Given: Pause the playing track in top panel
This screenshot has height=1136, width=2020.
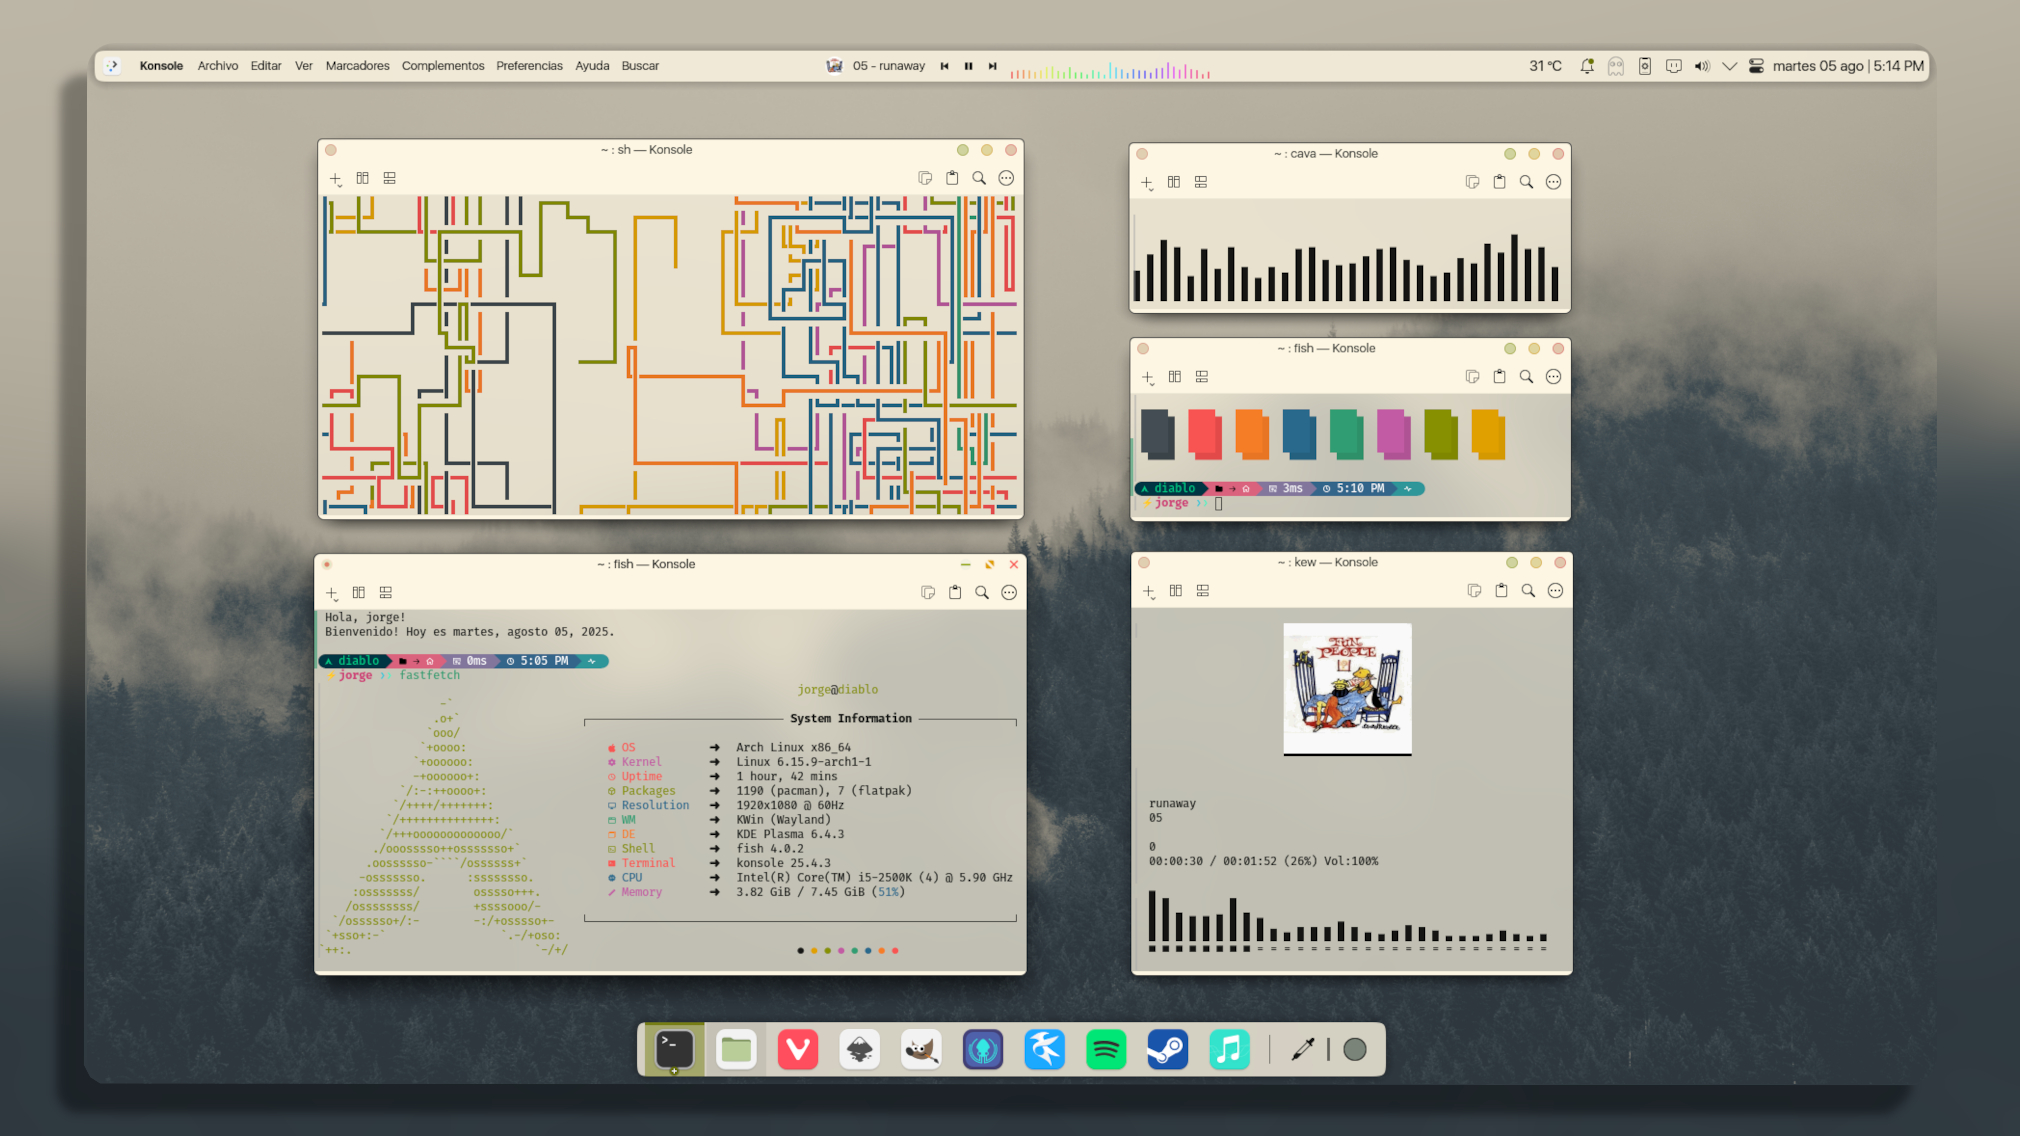Looking at the screenshot, I should click(968, 66).
